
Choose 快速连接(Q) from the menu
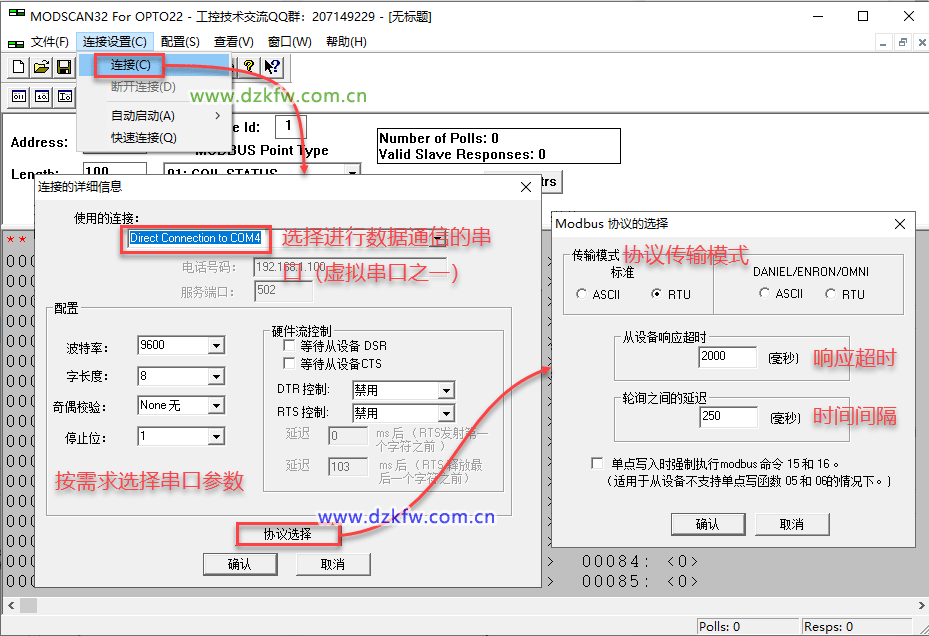pos(144,138)
